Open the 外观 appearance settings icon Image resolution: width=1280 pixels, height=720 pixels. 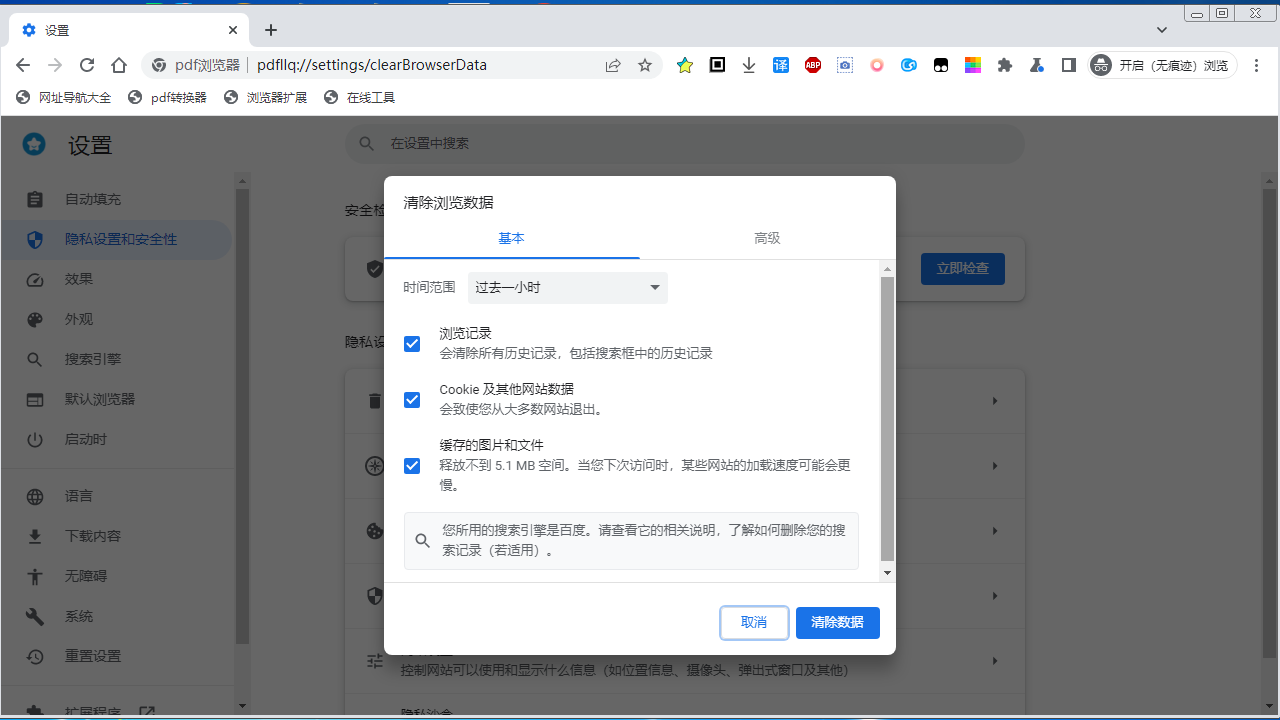point(34,319)
